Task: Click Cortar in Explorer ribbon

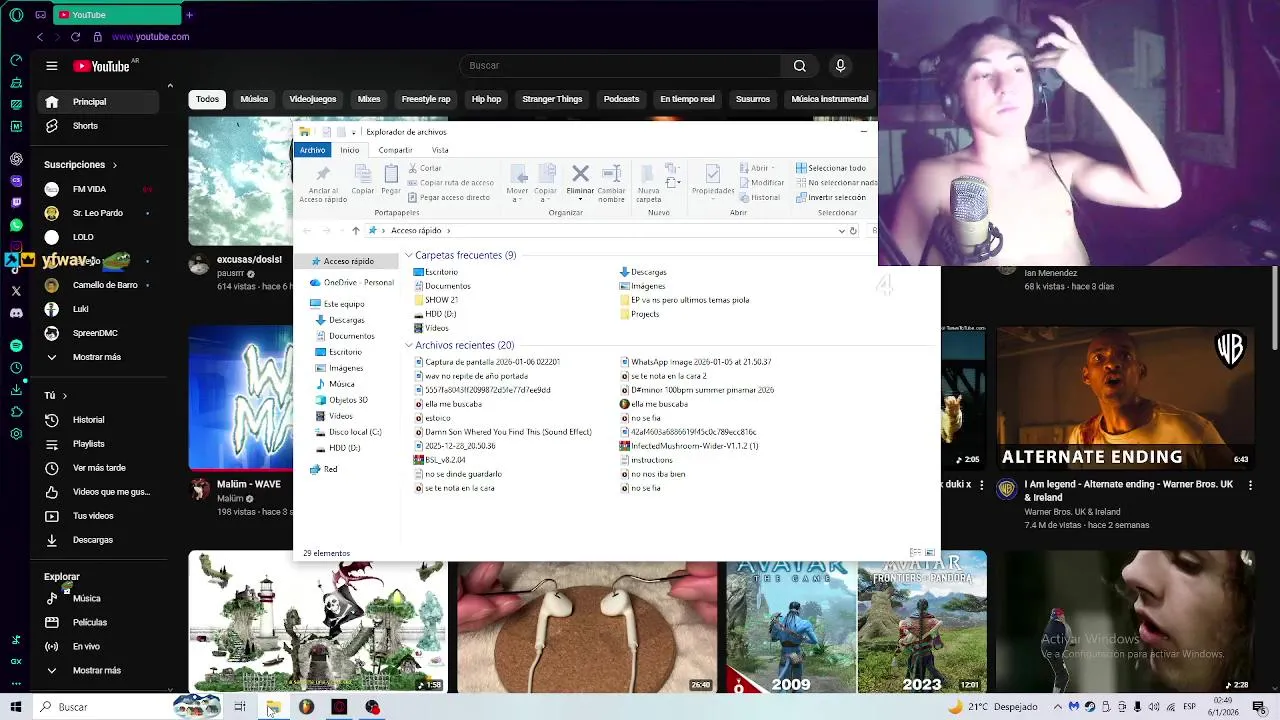Action: (x=425, y=168)
